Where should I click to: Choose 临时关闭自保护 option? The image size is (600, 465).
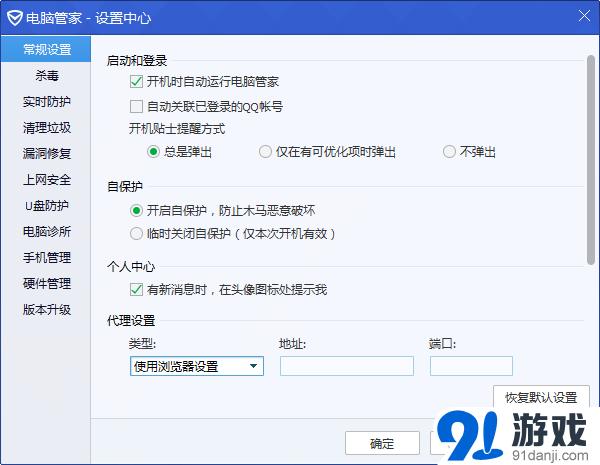tap(136, 233)
